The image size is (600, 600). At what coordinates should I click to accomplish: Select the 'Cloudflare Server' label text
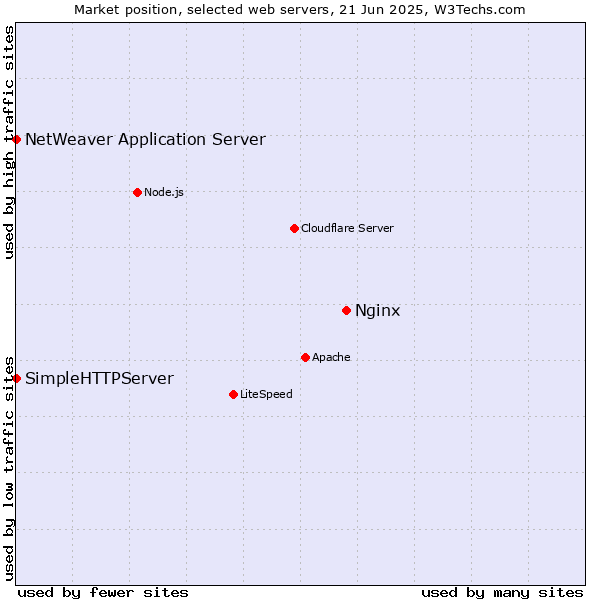(347, 228)
